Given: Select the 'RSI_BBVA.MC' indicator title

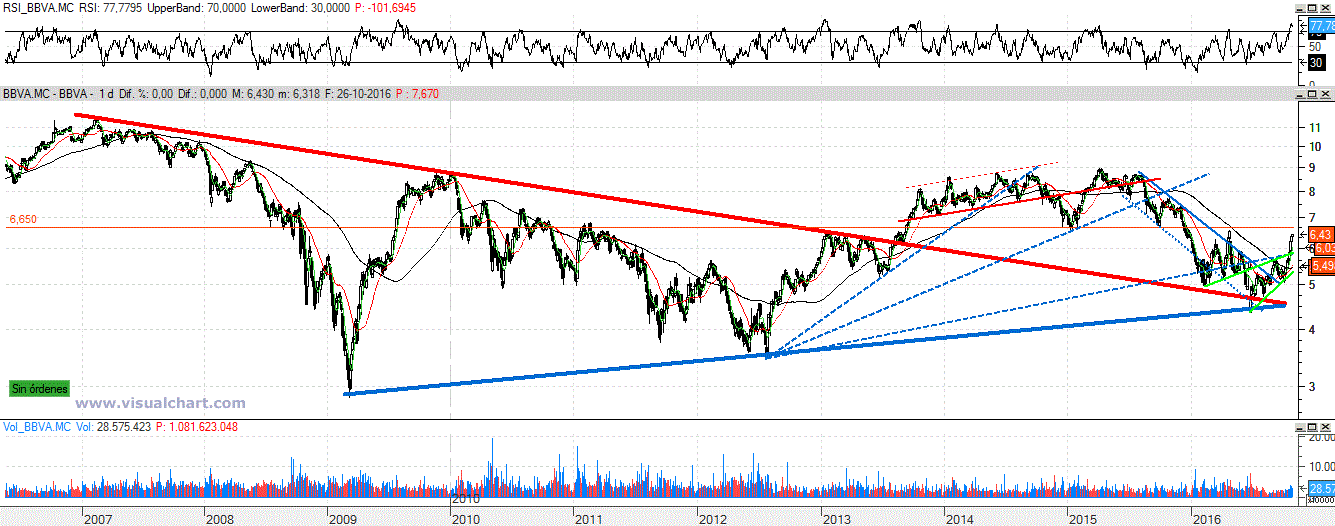Looking at the screenshot, I should [x=38, y=8].
